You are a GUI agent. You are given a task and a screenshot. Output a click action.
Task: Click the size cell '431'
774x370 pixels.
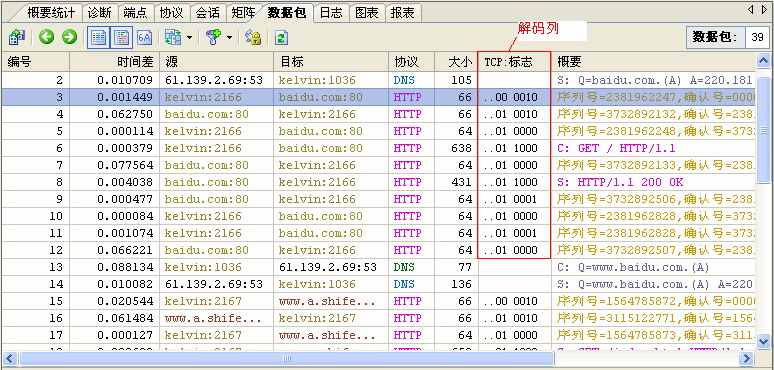(x=462, y=182)
